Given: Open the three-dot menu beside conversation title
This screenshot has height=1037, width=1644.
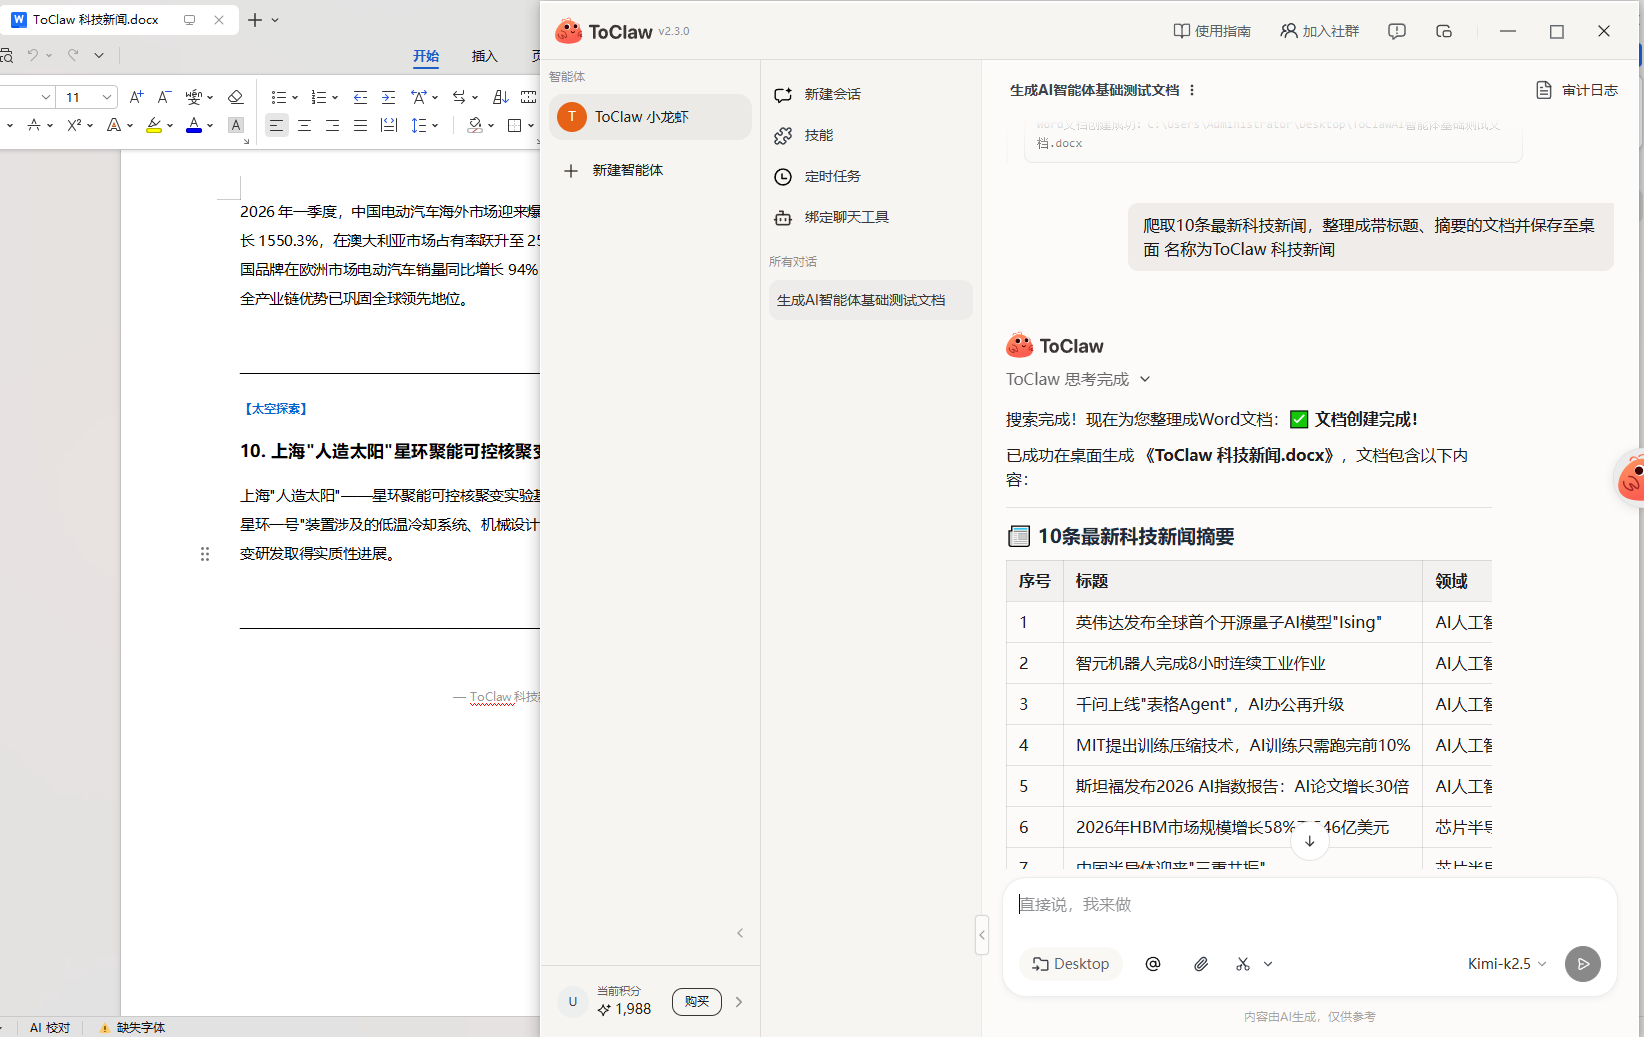Looking at the screenshot, I should point(1192,90).
